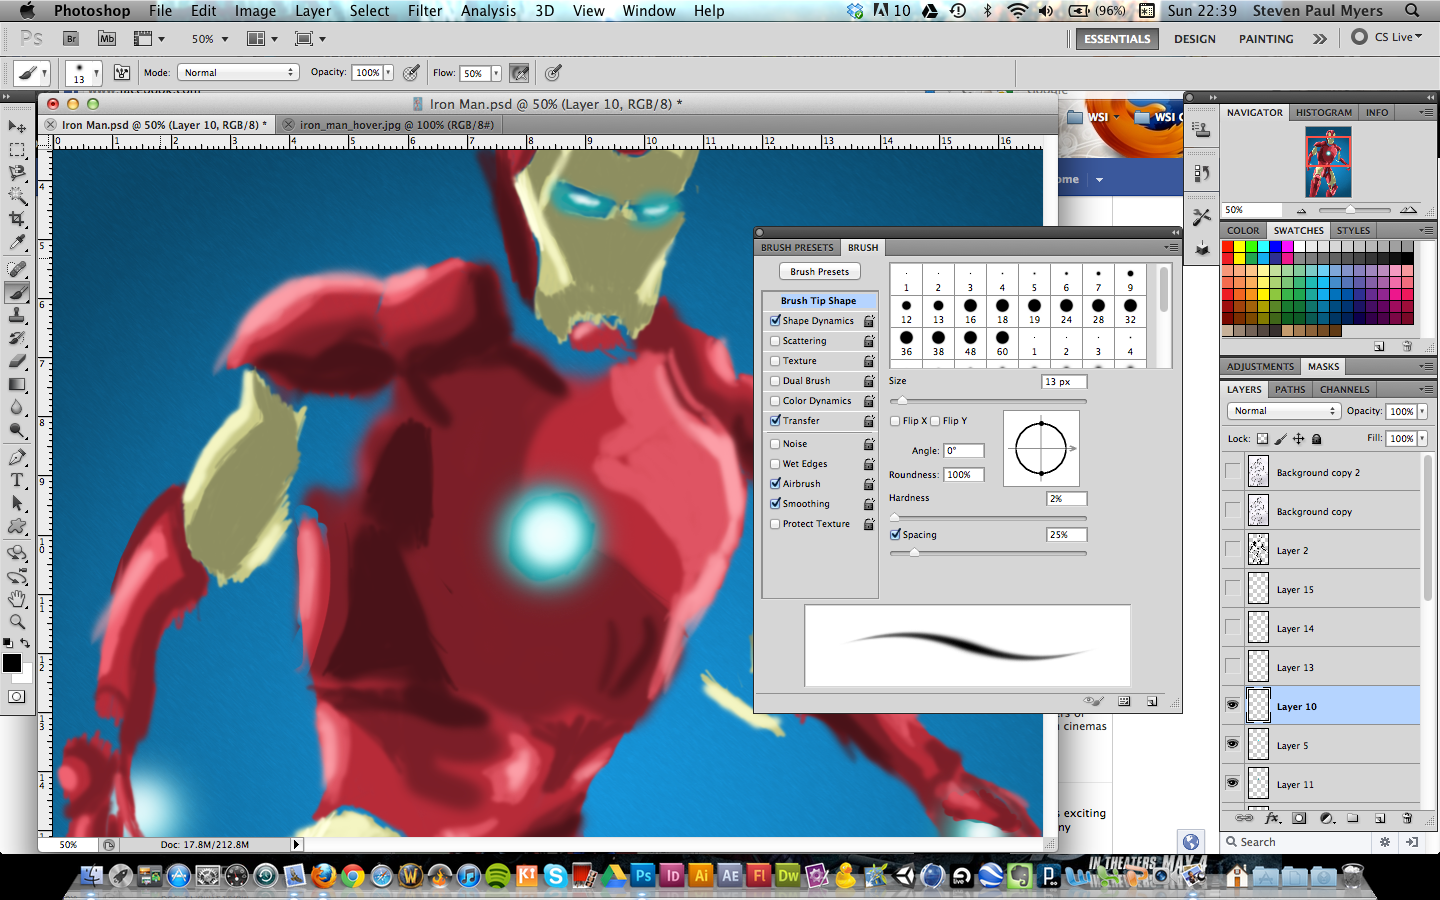
Task: Enable Texture checkbox
Action: 775,361
